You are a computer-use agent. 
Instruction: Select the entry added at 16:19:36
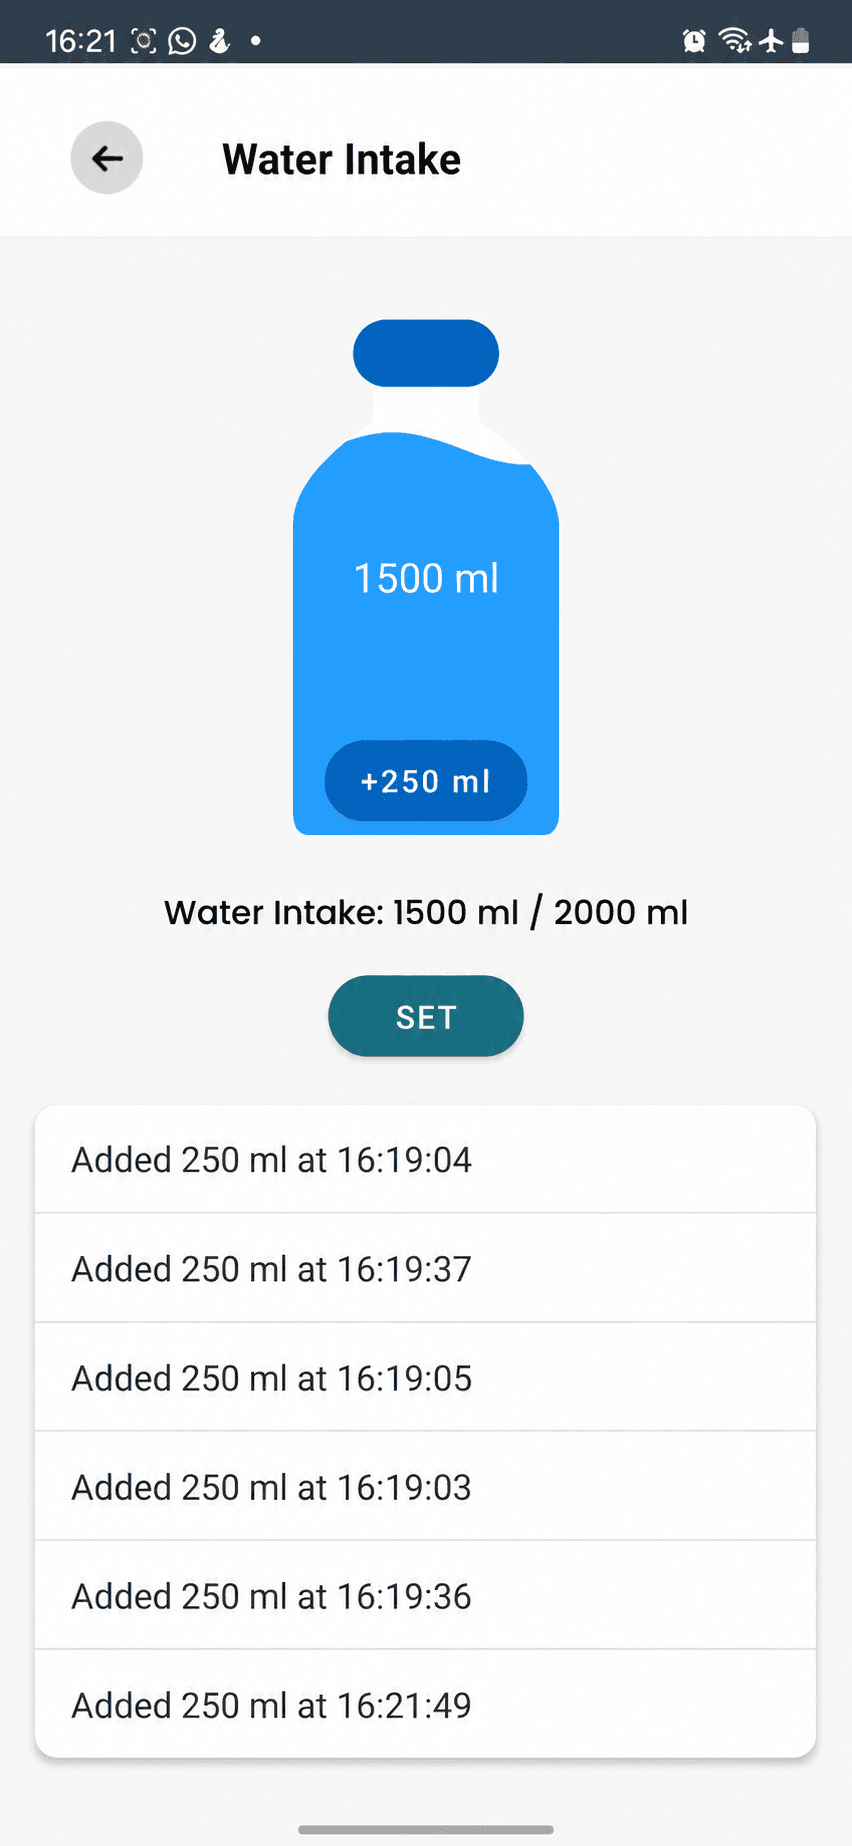click(x=426, y=1596)
